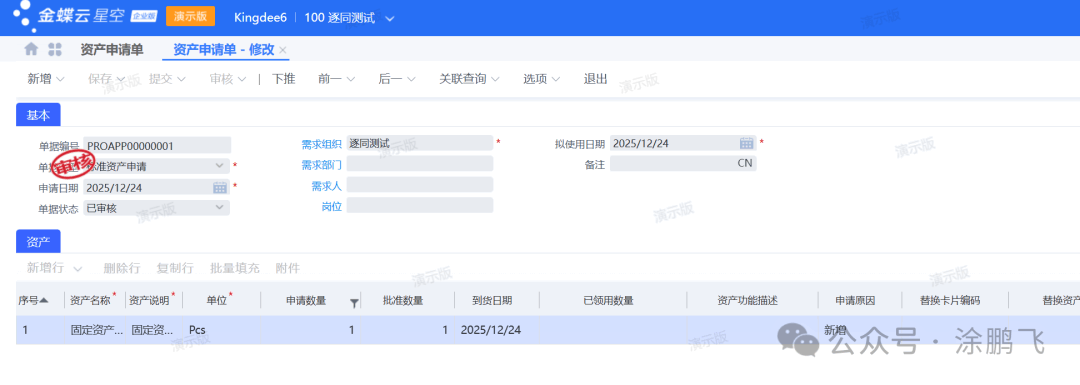Image resolution: width=1080 pixels, height=385 pixels.
Task: Select the 基本 section tab
Action: tap(38, 115)
